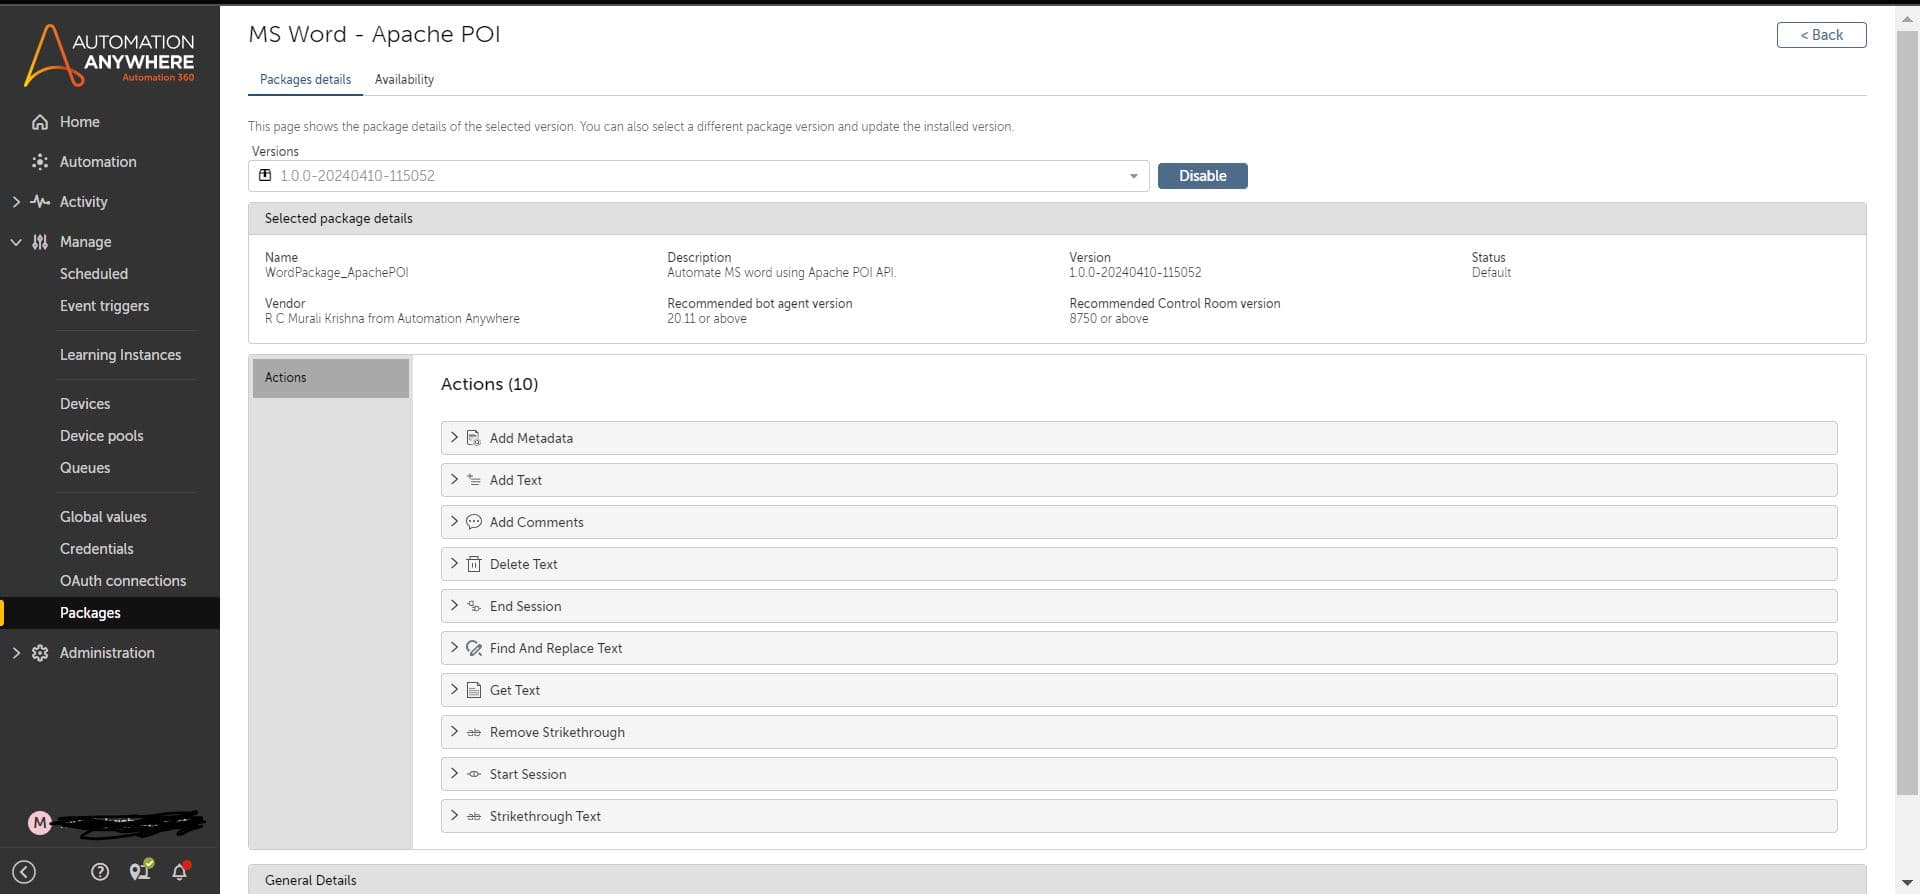Disable the selected package version
This screenshot has width=1920, height=894.
[x=1202, y=176]
